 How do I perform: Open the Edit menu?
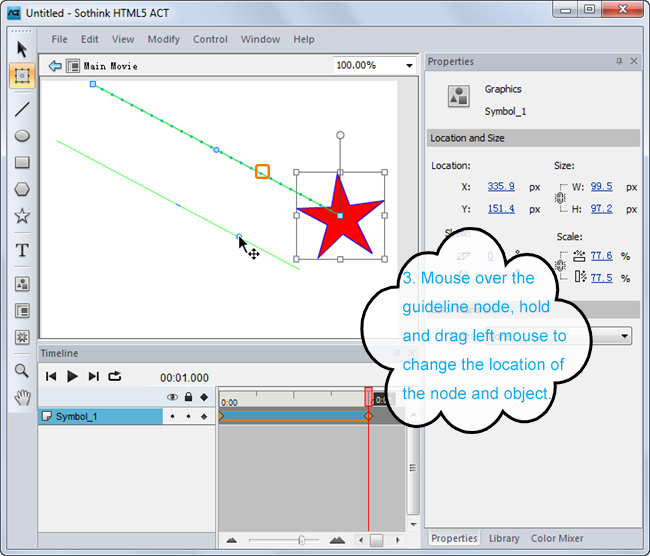click(x=90, y=39)
